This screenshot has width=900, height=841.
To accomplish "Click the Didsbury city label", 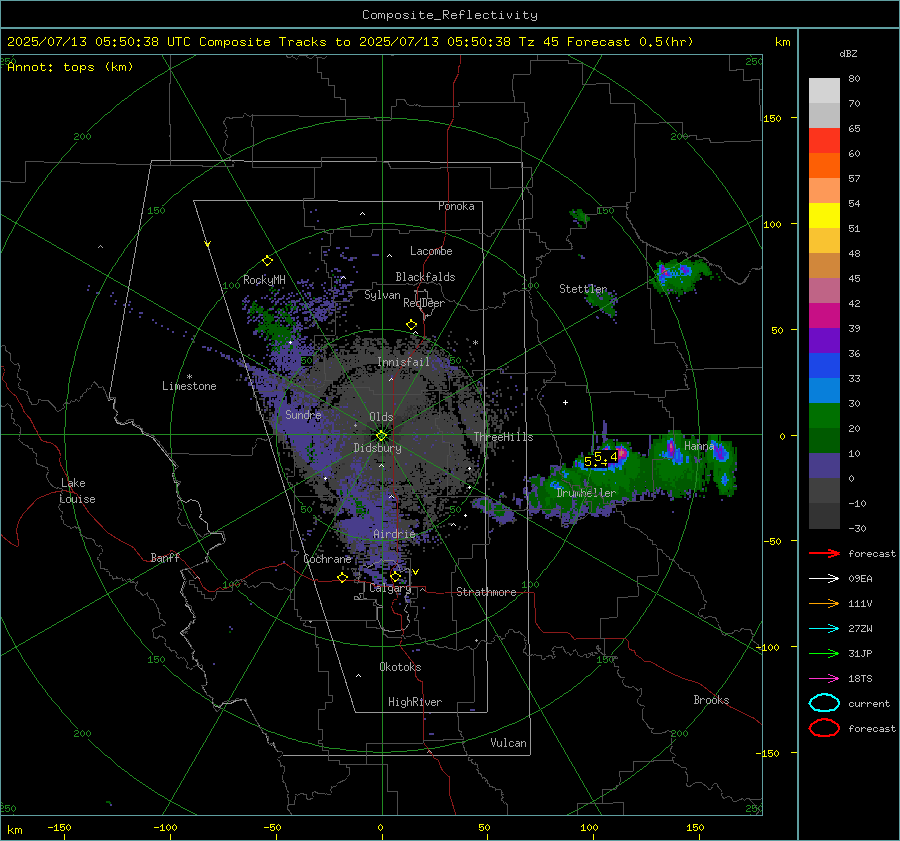I will point(377,448).
